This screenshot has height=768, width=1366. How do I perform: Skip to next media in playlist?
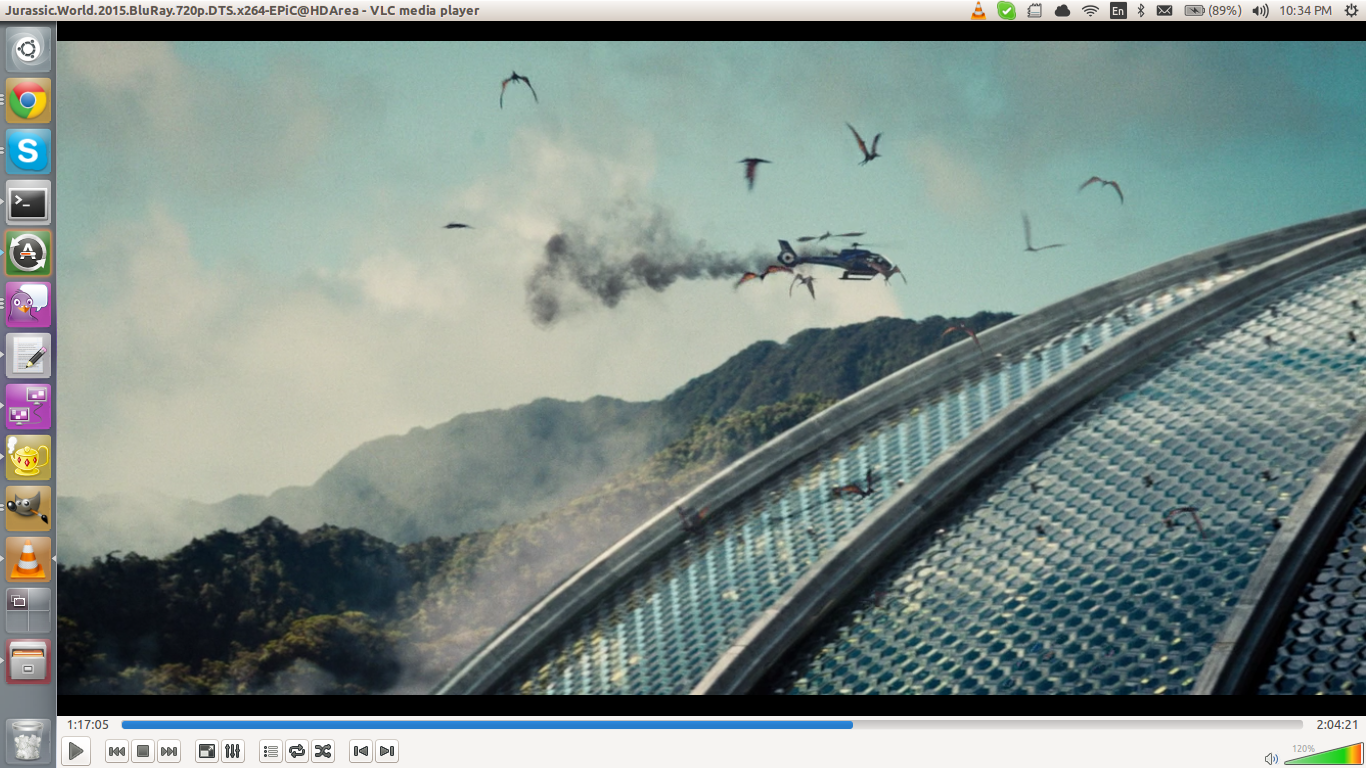(x=169, y=751)
